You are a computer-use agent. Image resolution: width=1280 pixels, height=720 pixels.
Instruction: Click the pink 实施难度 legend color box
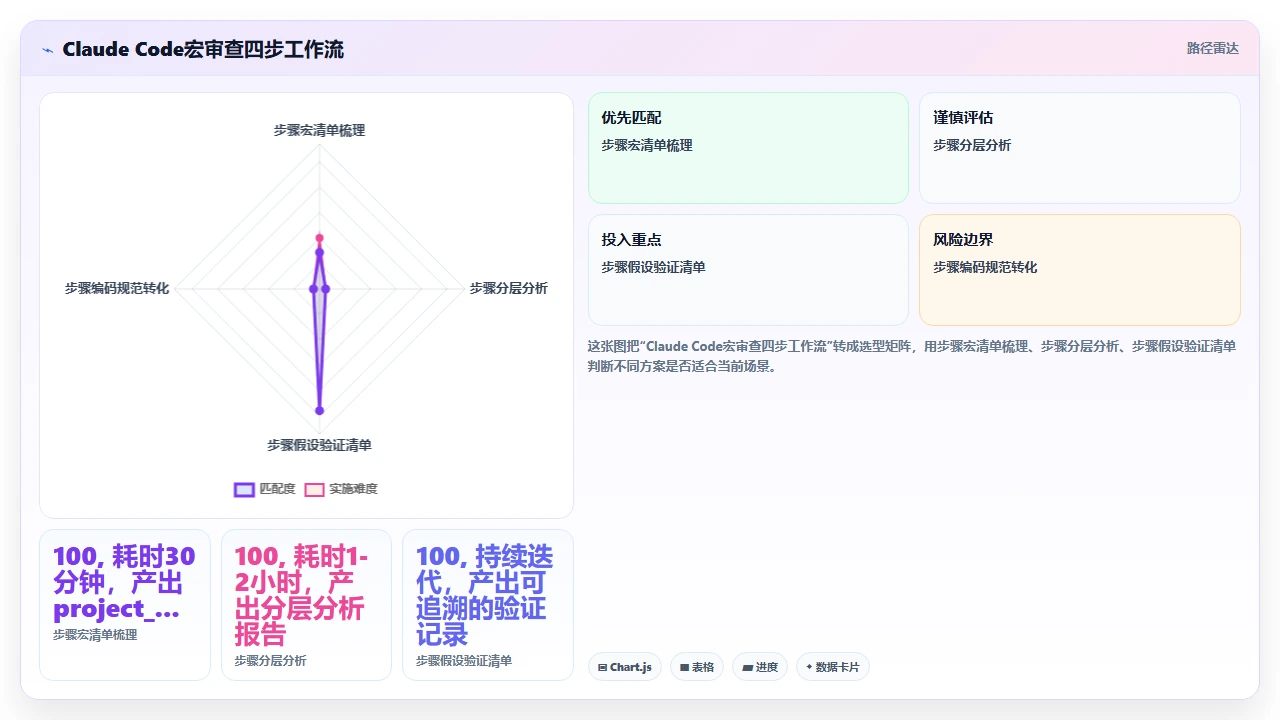click(314, 489)
